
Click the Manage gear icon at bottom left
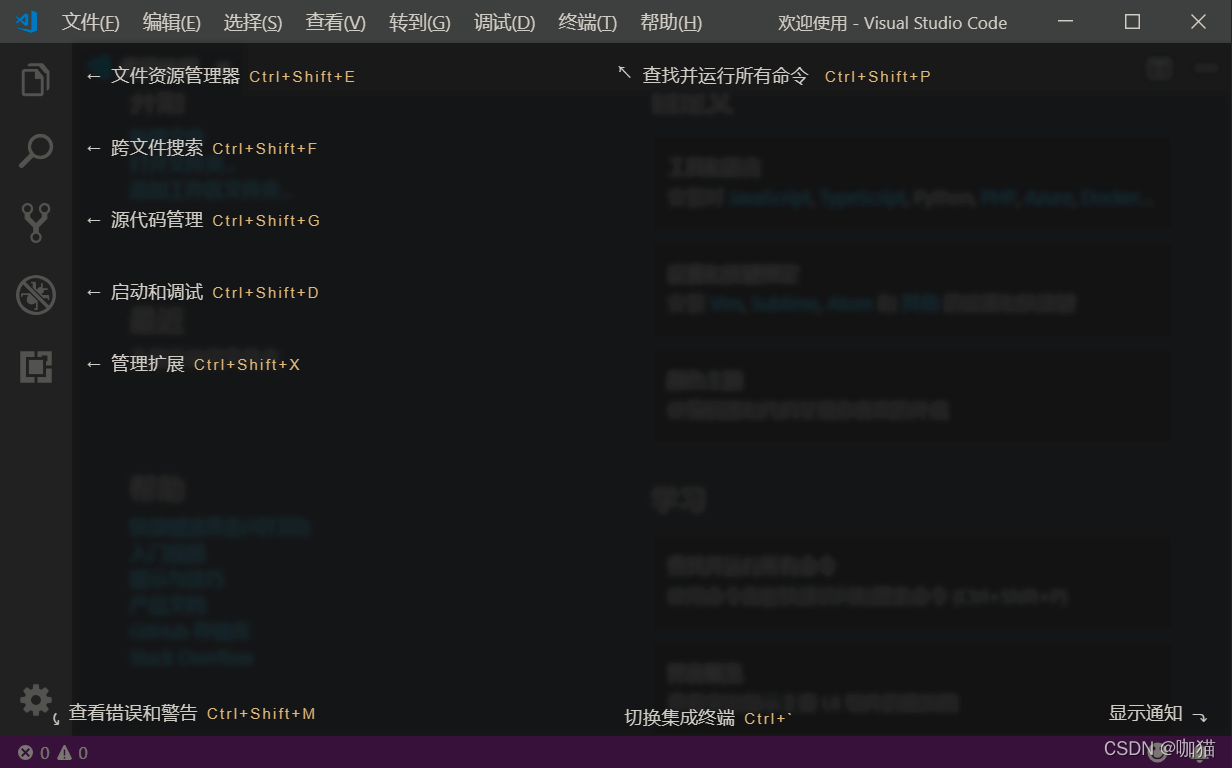[x=36, y=700]
